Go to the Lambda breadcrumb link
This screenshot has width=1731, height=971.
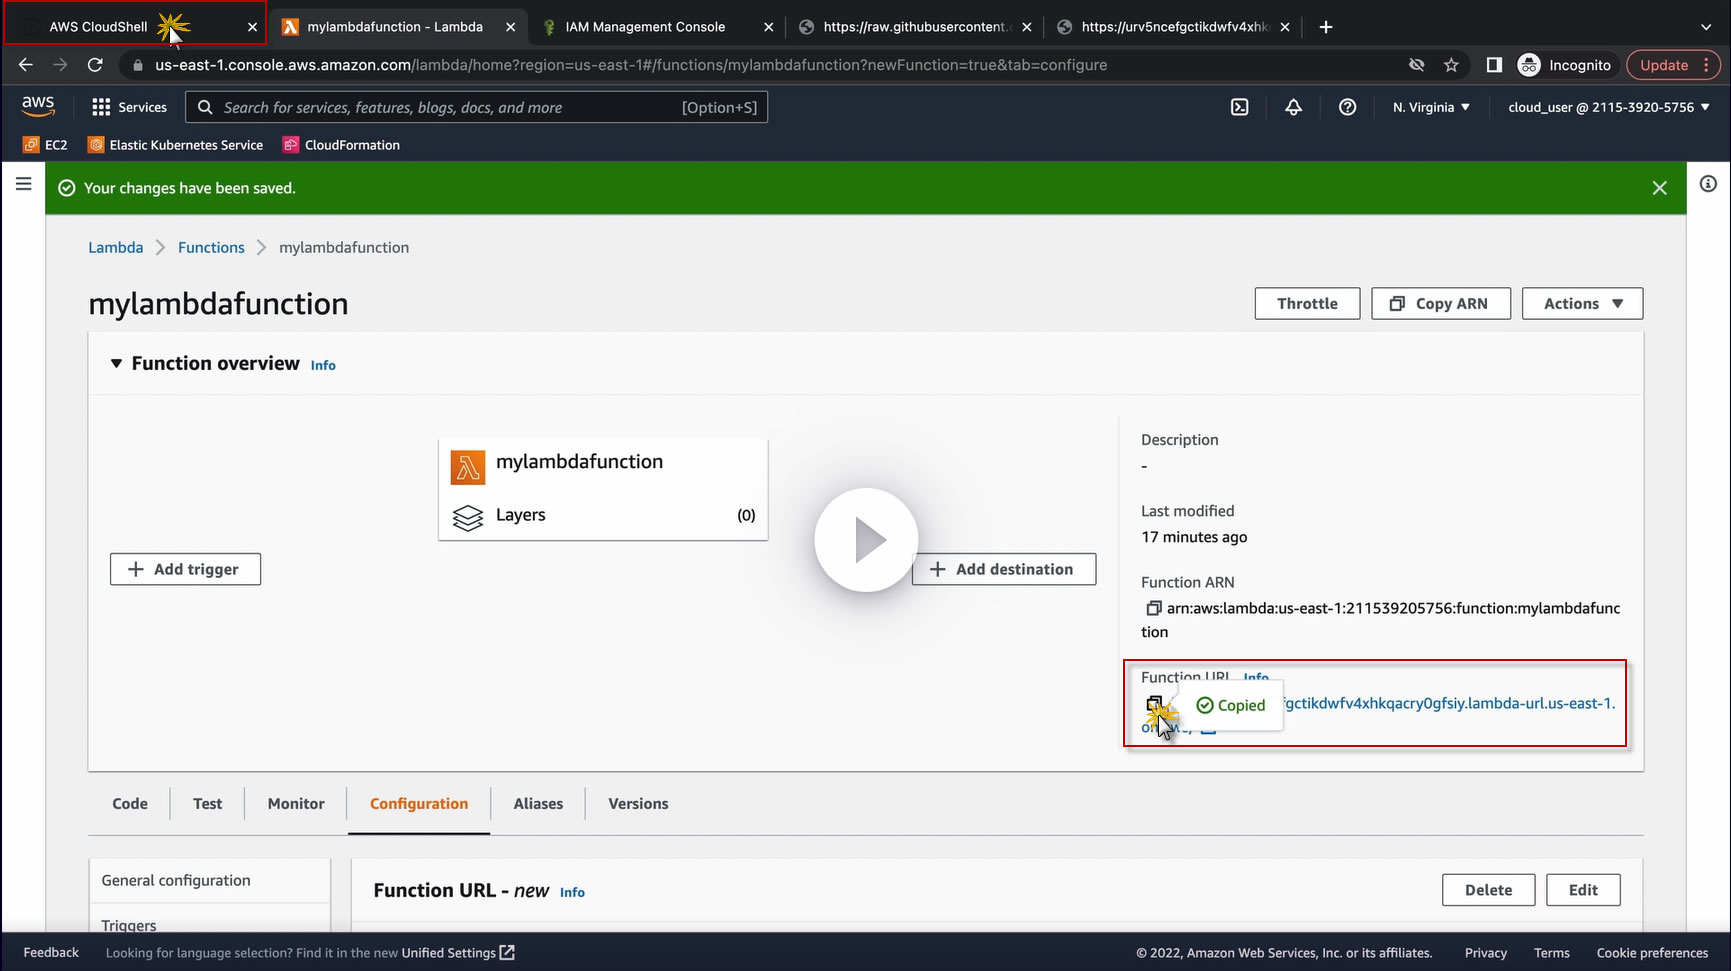(116, 248)
